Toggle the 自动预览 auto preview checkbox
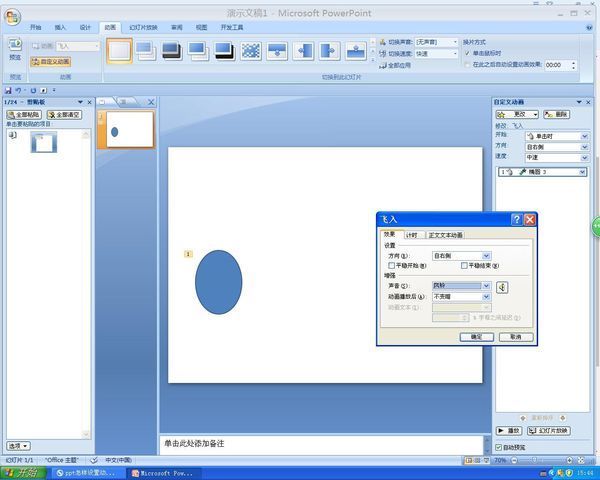This screenshot has width=600, height=480. [x=500, y=447]
